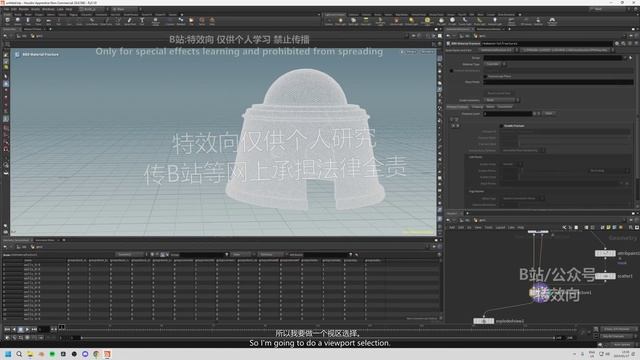Select the Curve Bezier shelf tool

[x=92, y=21]
